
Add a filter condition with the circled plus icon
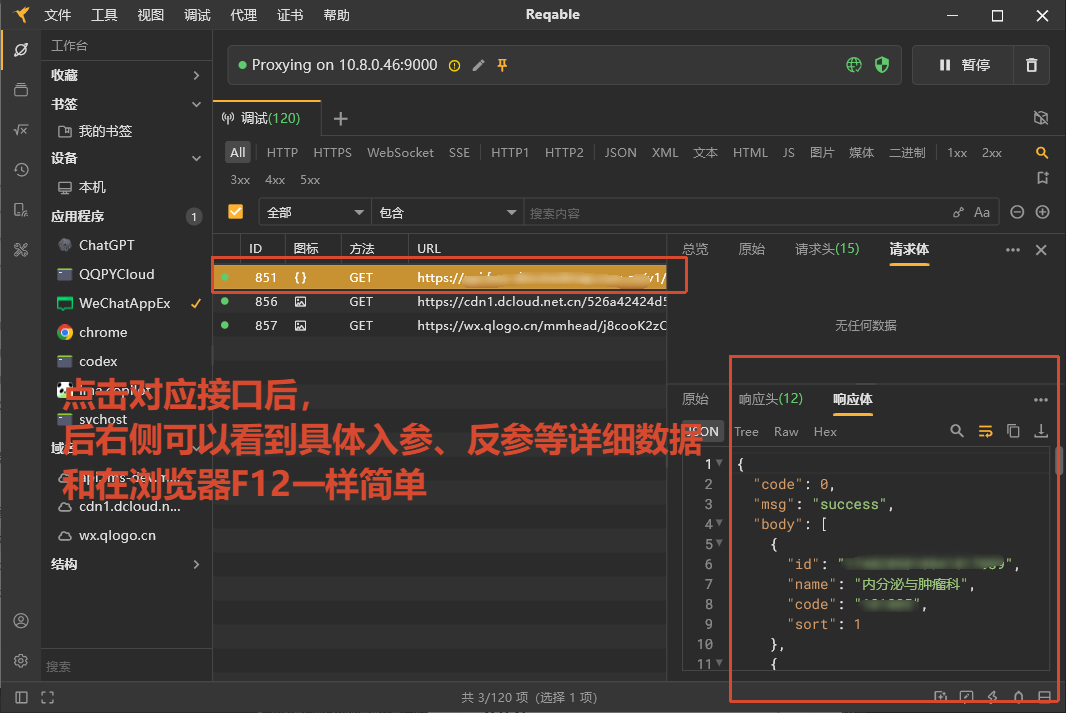1042,212
